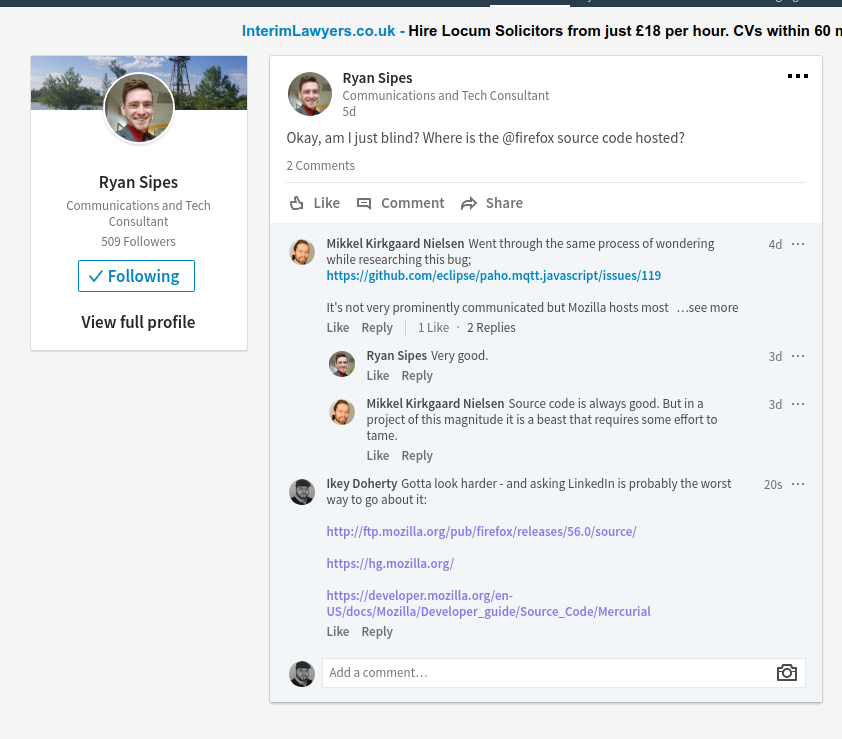Open the post options three-dot menu
Viewport: 842px width, 739px height.
[797, 76]
